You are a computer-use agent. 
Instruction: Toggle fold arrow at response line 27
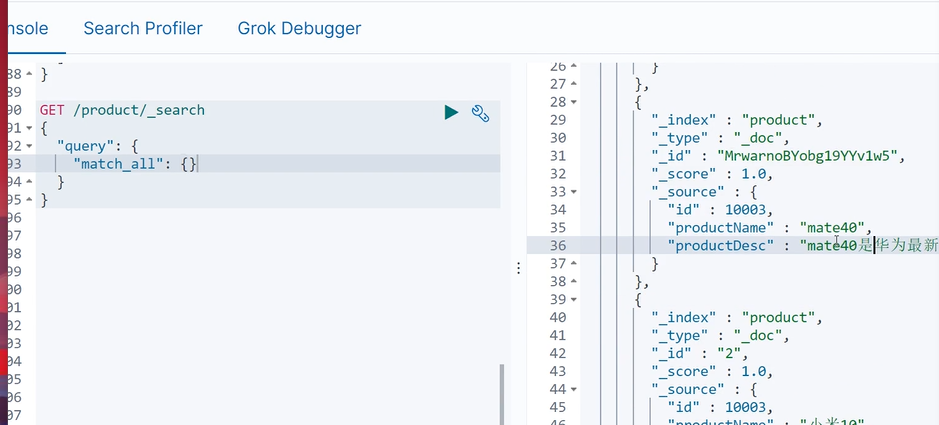pos(574,84)
